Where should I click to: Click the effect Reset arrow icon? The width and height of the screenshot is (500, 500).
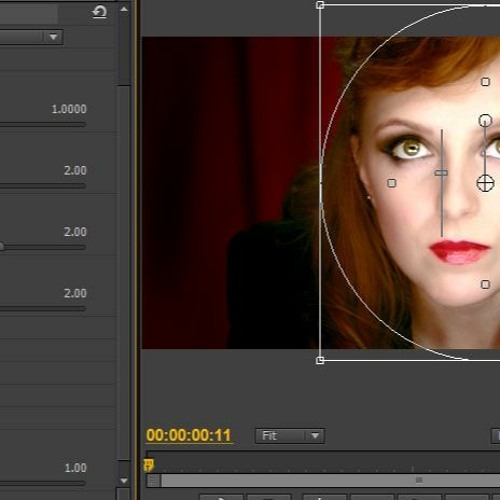pos(99,12)
